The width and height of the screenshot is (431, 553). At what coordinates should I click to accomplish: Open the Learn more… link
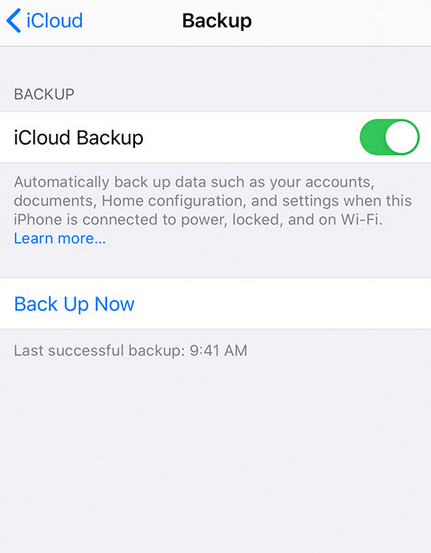[x=60, y=238]
